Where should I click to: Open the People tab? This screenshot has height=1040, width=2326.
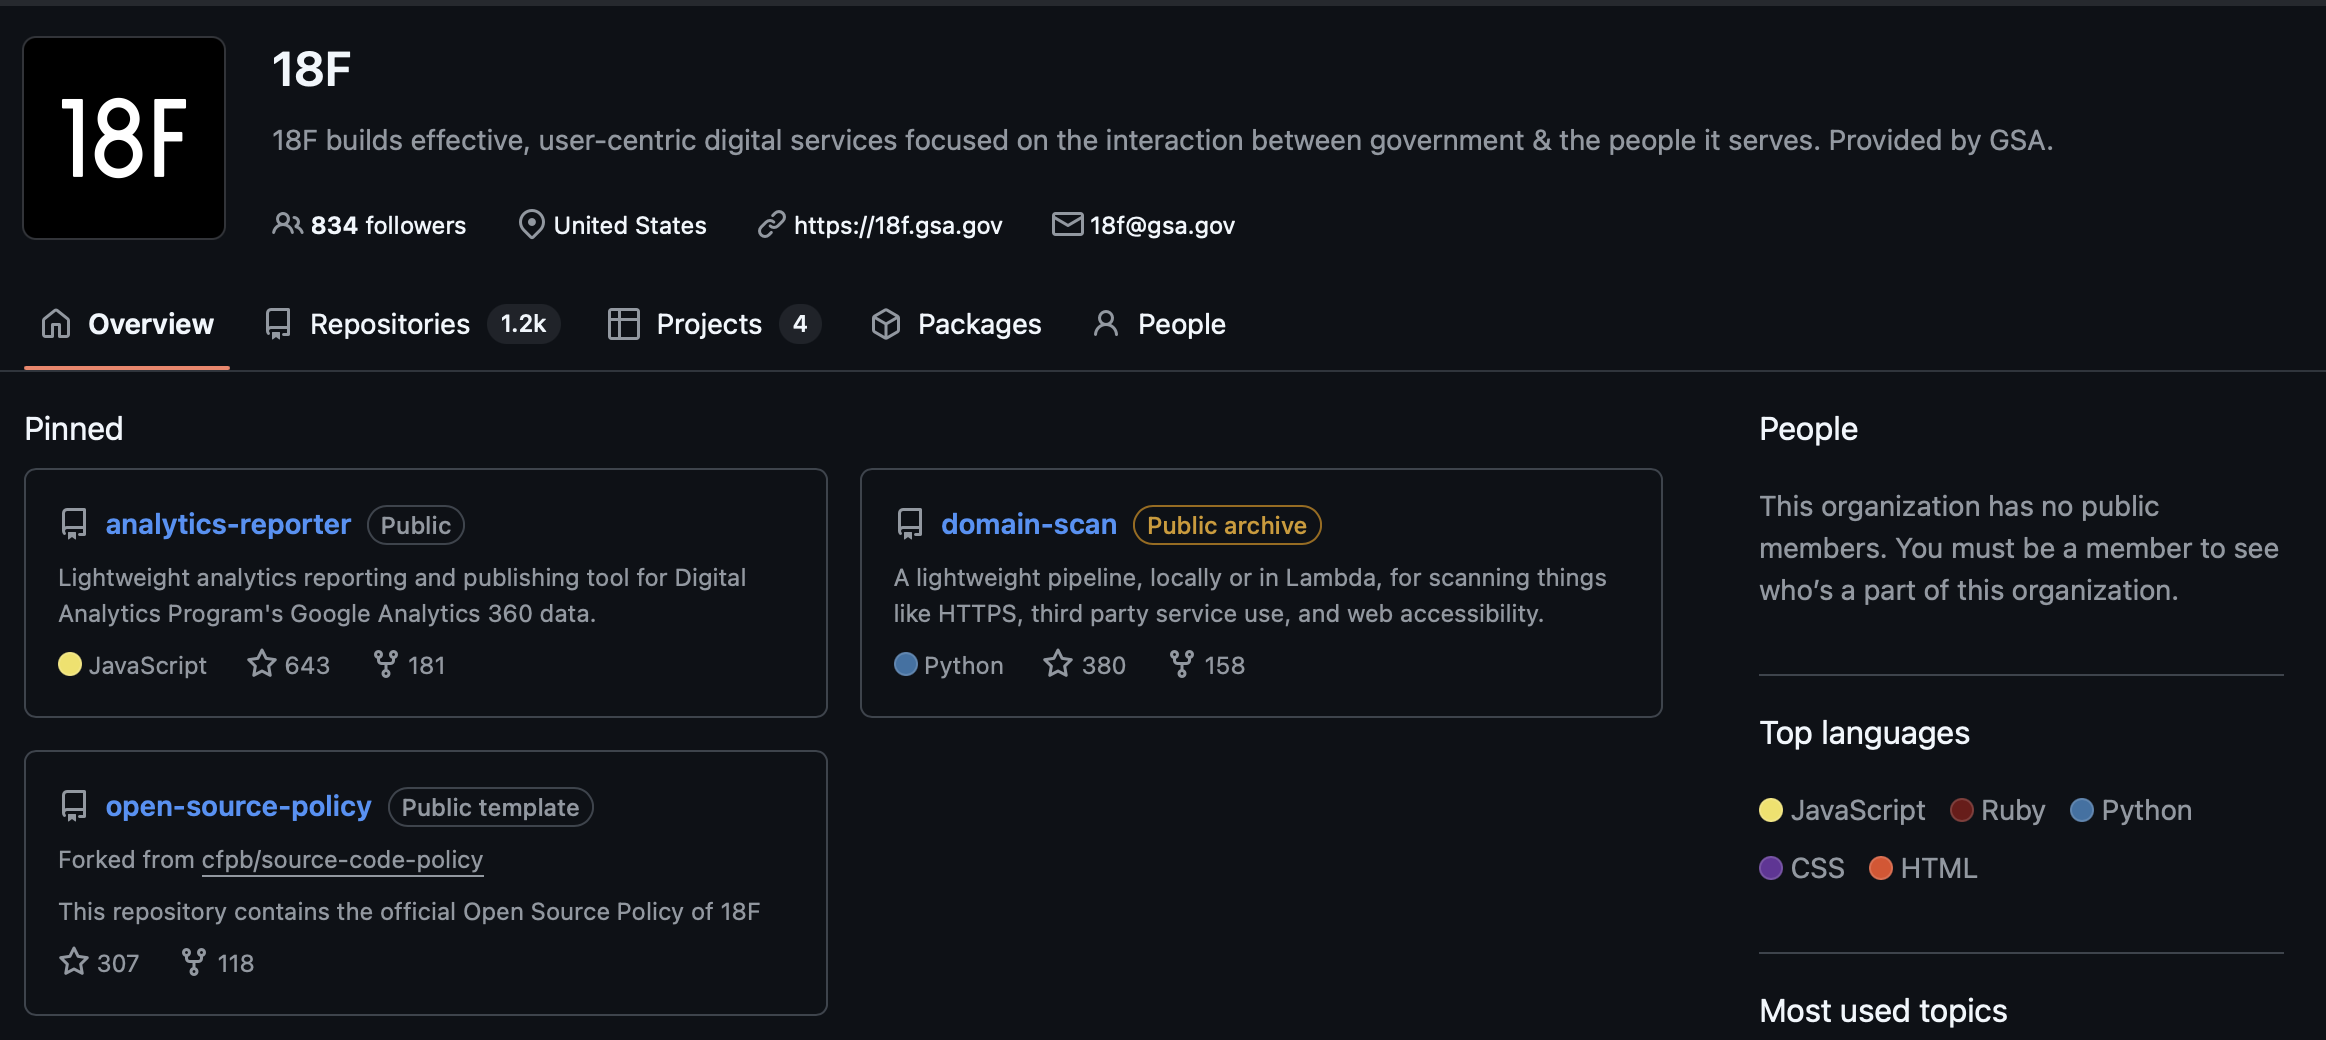1180,324
